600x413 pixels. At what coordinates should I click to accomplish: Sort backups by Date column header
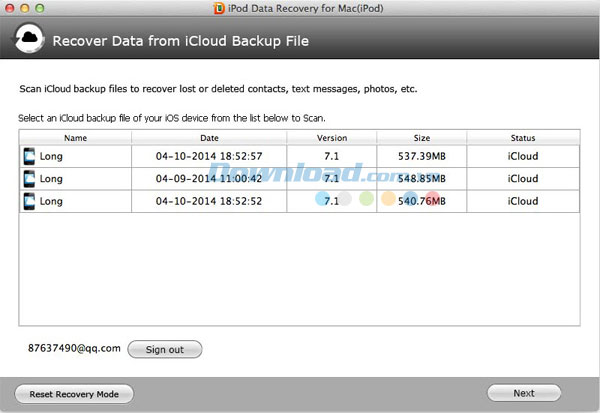pos(209,138)
